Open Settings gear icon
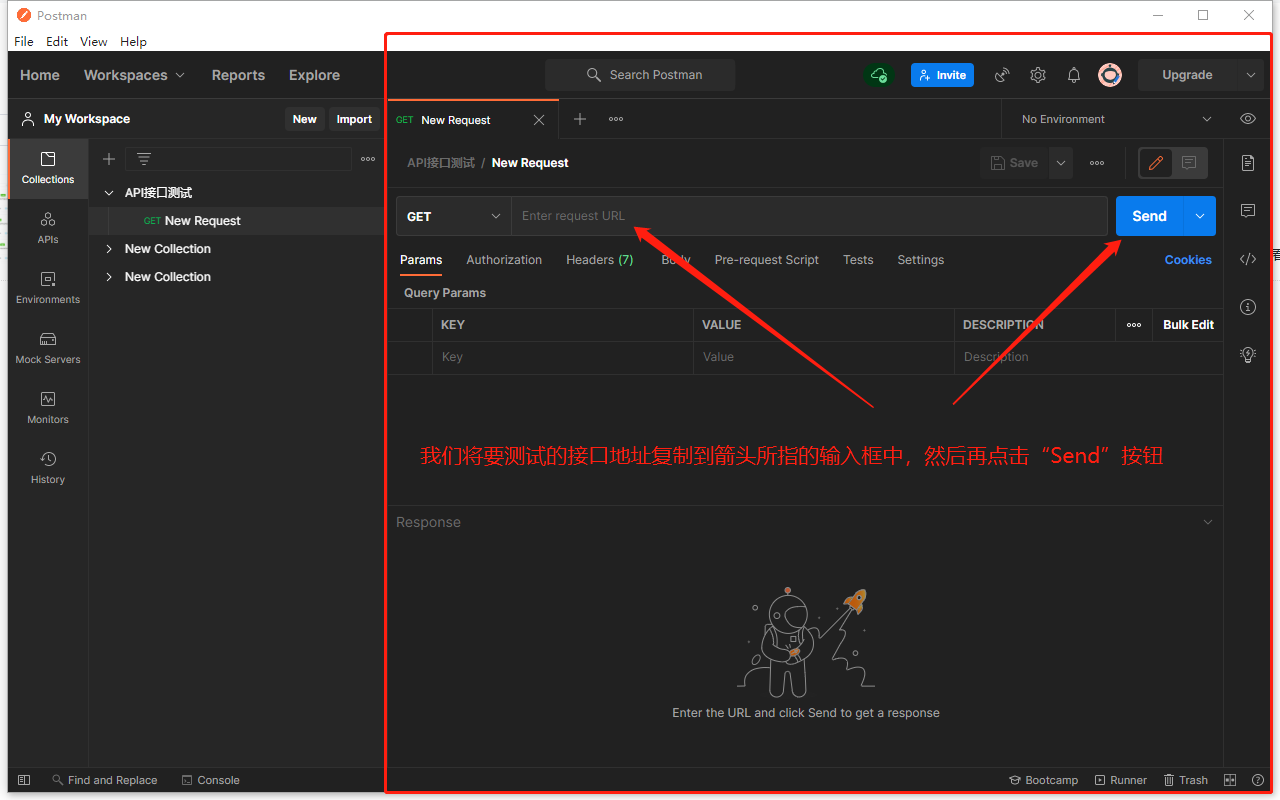This screenshot has width=1280, height=800. pos(1038,75)
